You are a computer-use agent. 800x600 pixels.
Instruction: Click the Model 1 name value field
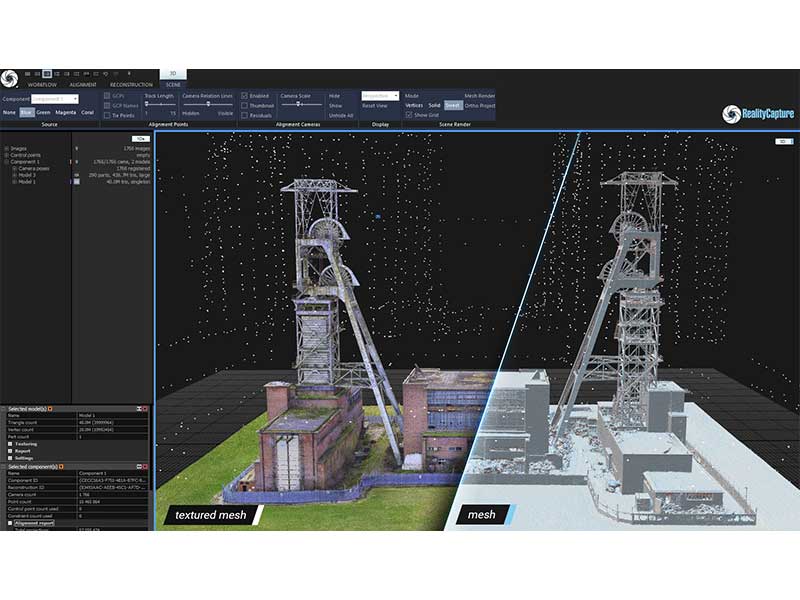[113, 415]
